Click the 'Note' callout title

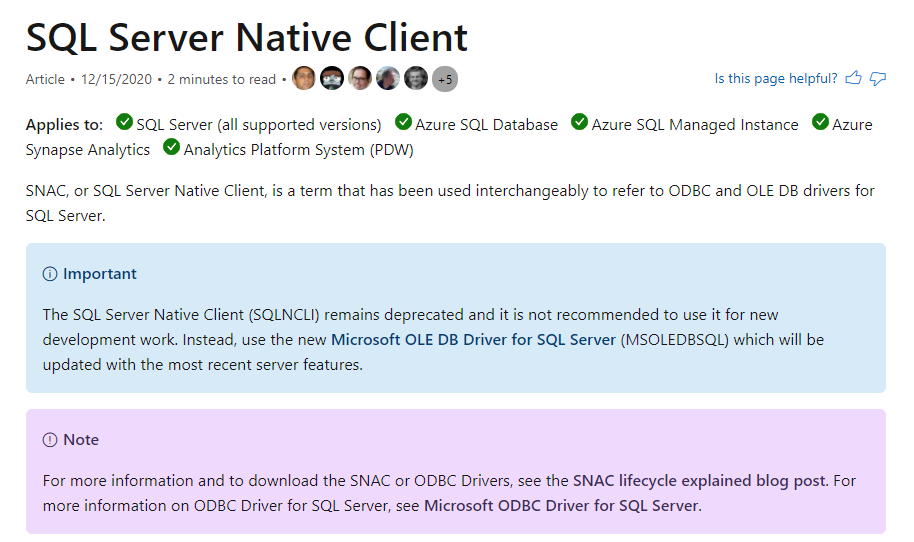[x=81, y=440]
